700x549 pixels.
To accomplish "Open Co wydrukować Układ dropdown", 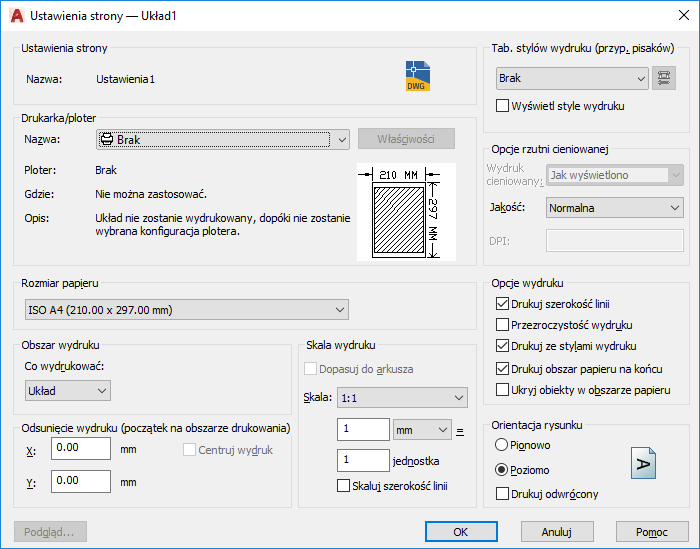I will point(67,390).
